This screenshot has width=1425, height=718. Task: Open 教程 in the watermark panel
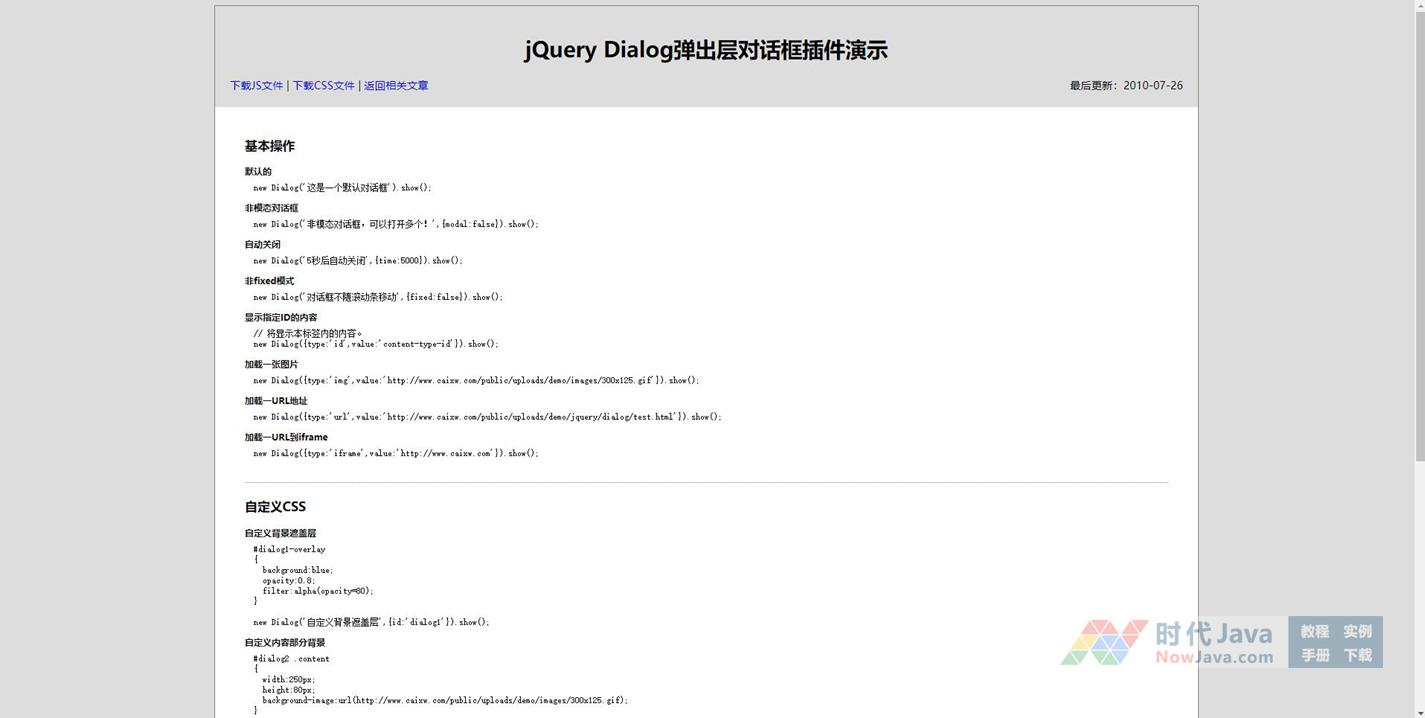click(x=1314, y=632)
